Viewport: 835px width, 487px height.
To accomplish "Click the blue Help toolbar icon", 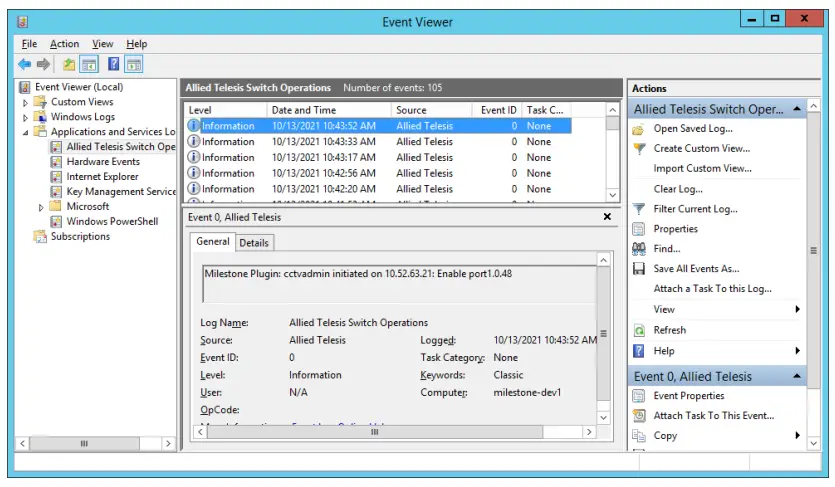I will (x=114, y=64).
